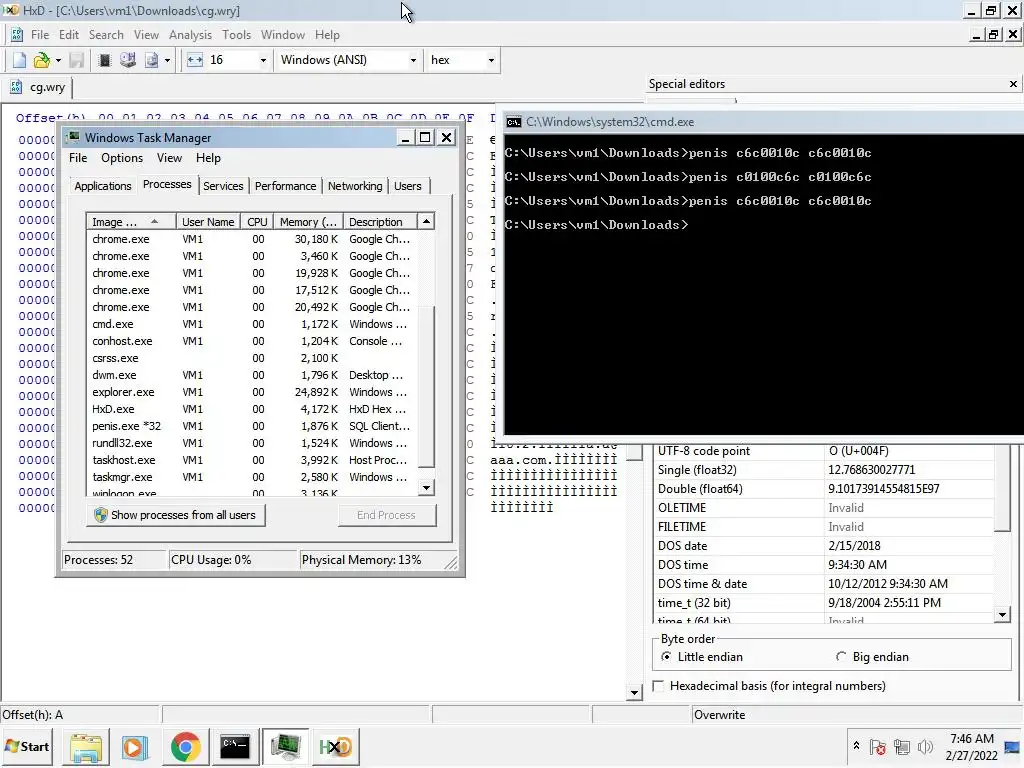This screenshot has height=768, width=1024.
Task: Open the hex offset base dropdown
Action: click(491, 61)
